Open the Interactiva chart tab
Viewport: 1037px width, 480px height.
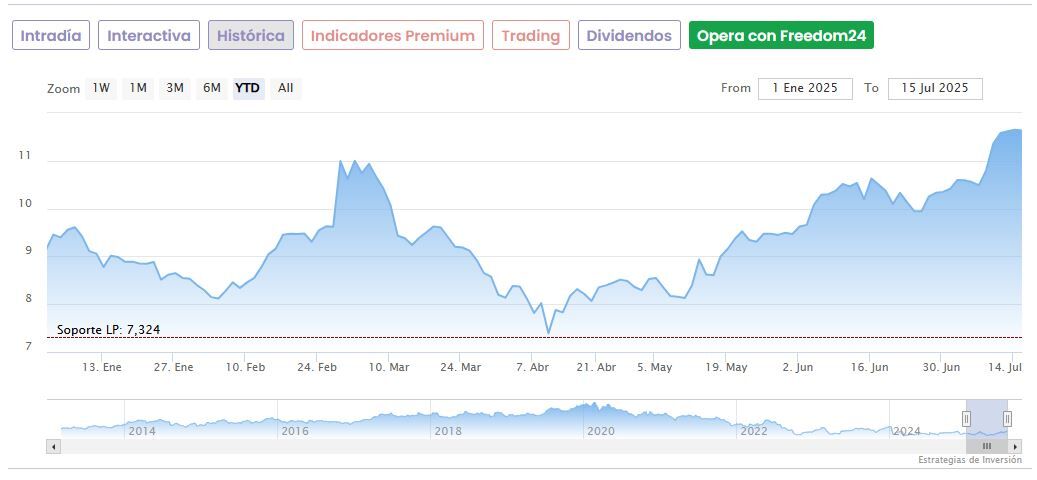coord(149,36)
